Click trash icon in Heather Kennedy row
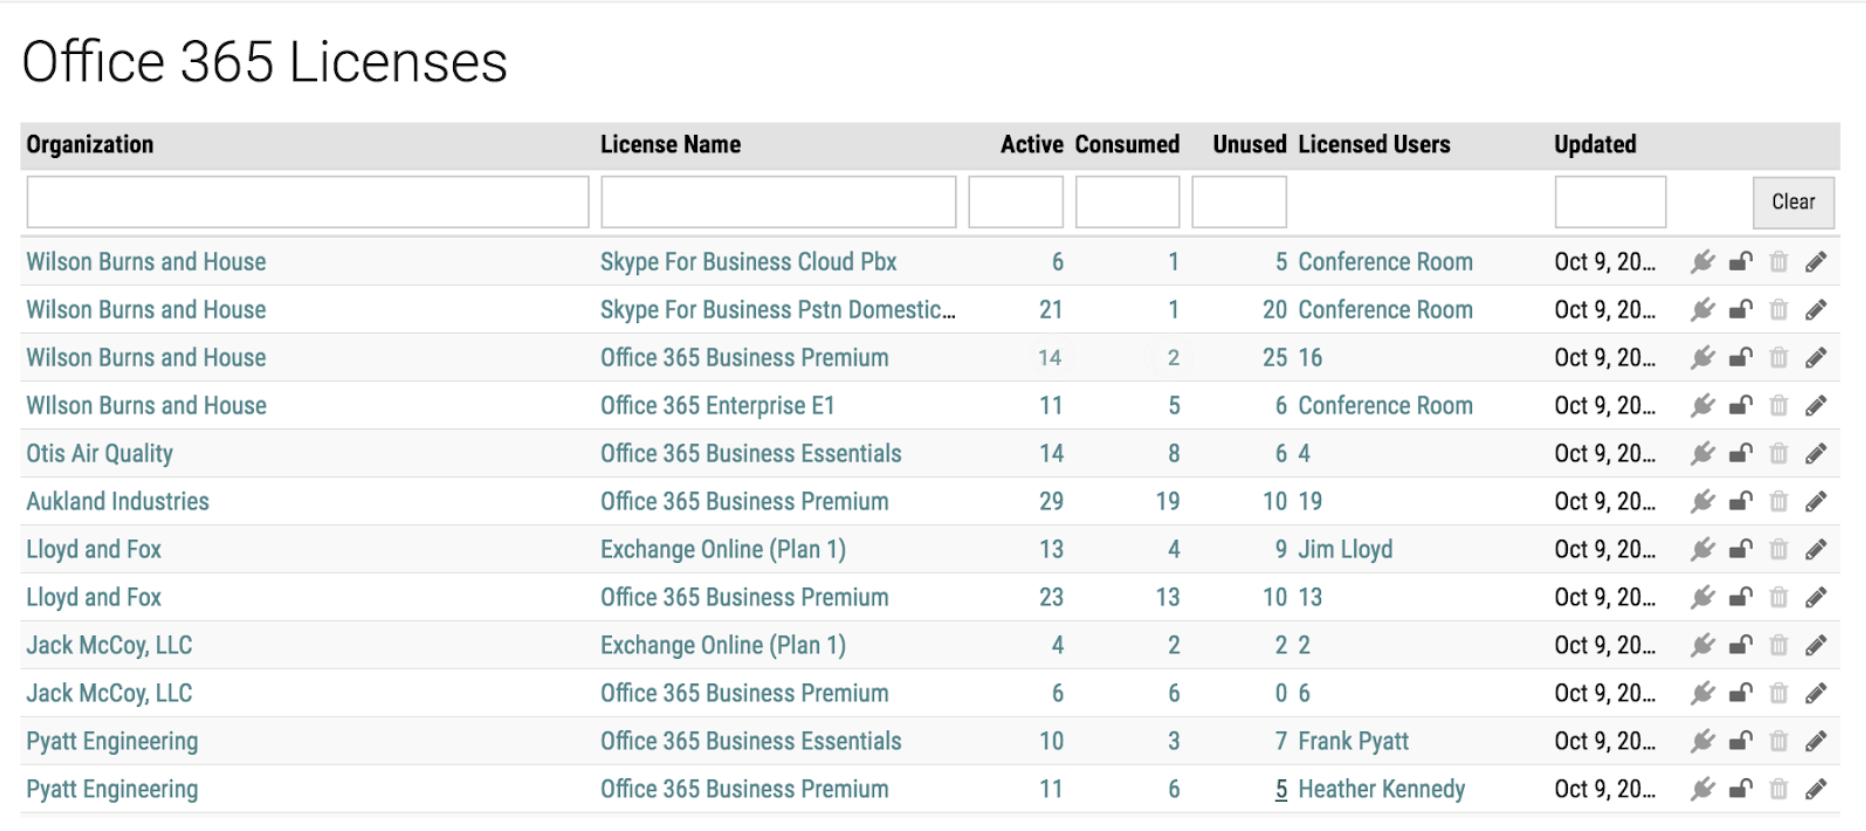1866x831 pixels. tap(1778, 789)
